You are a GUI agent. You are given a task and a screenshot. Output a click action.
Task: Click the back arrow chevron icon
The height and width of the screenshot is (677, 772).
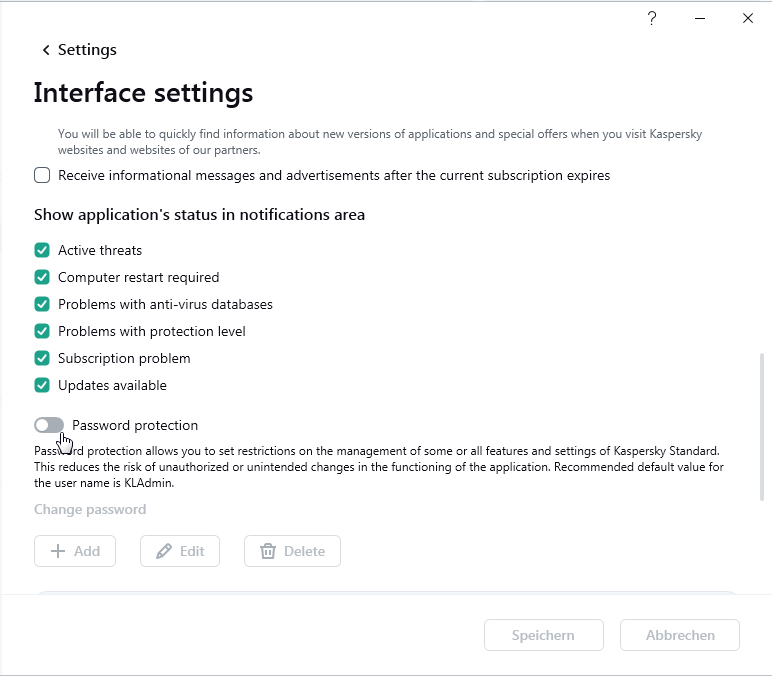(x=45, y=50)
